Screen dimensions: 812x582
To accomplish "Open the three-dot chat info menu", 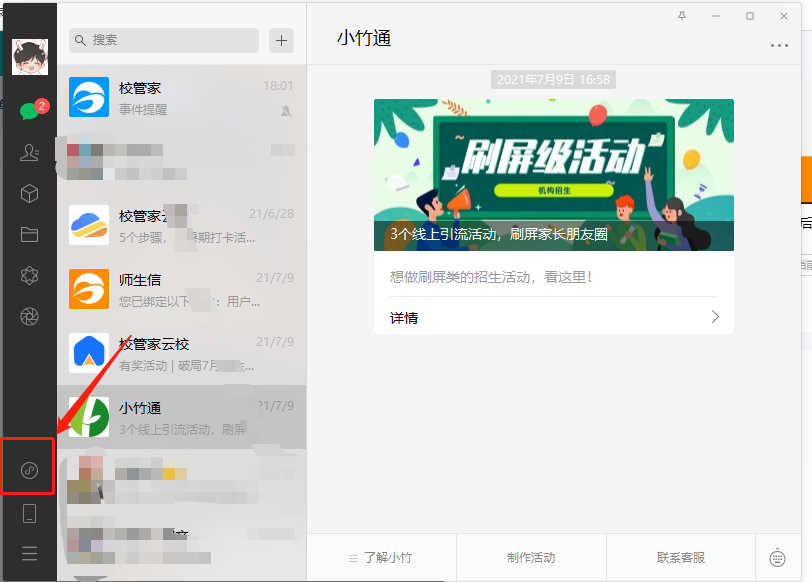I will [x=779, y=46].
